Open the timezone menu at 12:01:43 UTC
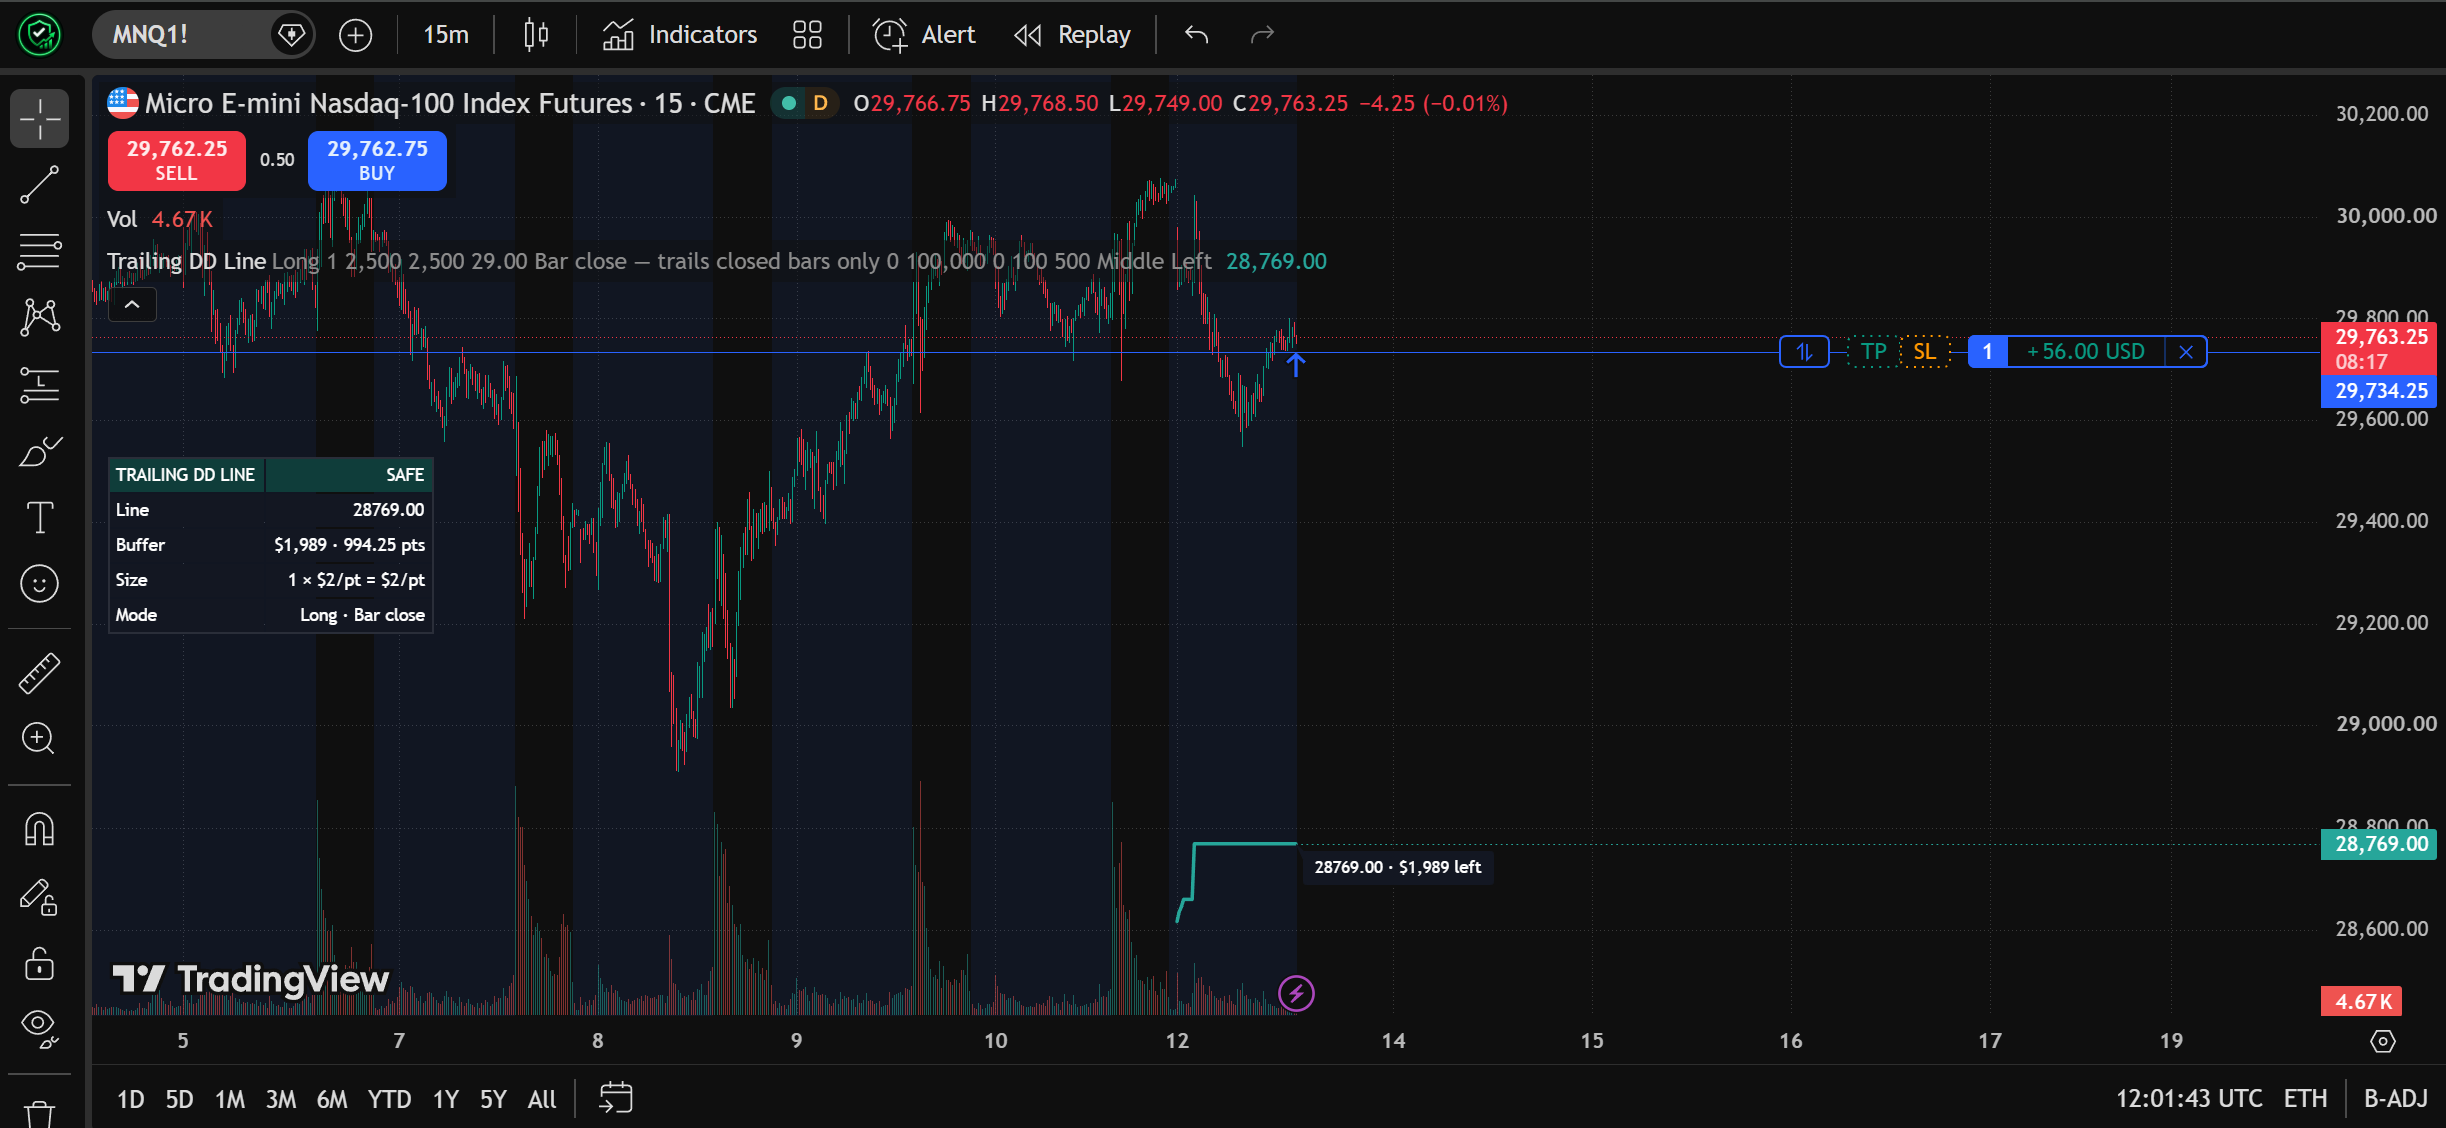This screenshot has width=2446, height=1128. (2189, 1099)
